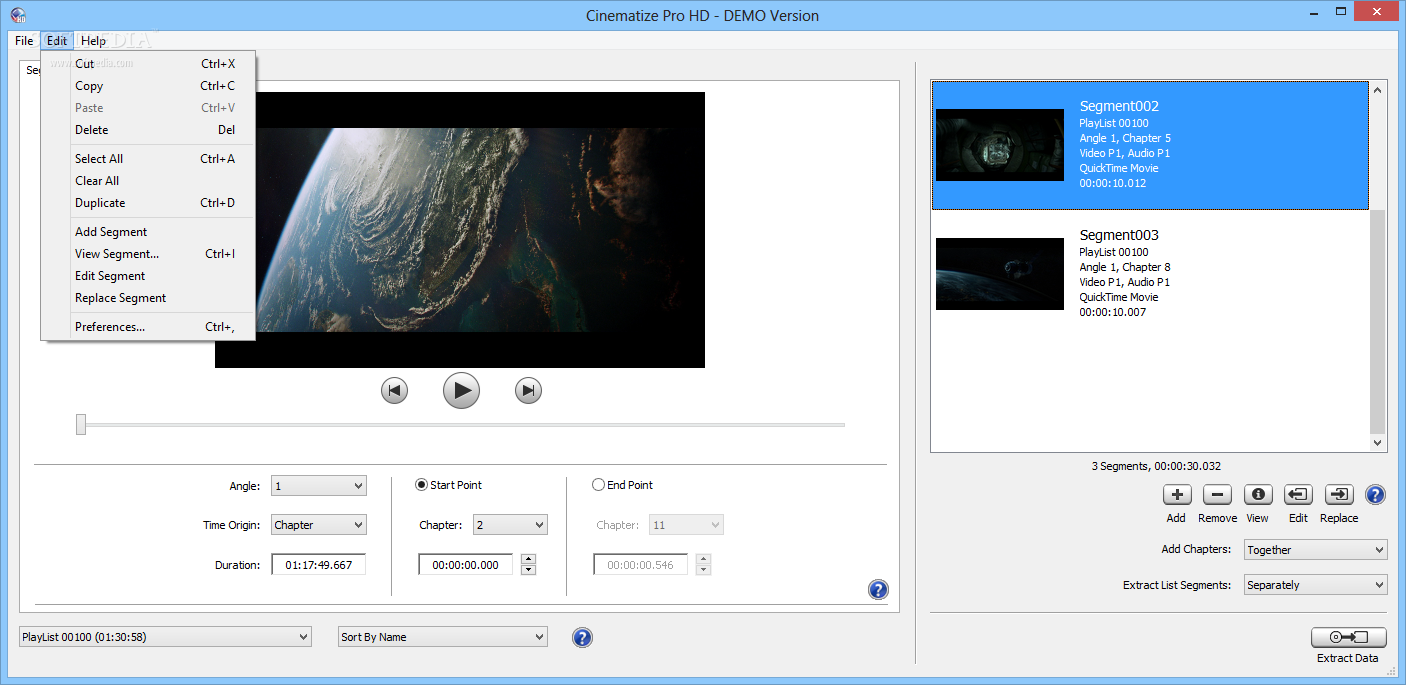Viewport: 1406px width, 685px height.
Task: Select the Segment003 thumbnail
Action: pyautogui.click(x=1000, y=274)
